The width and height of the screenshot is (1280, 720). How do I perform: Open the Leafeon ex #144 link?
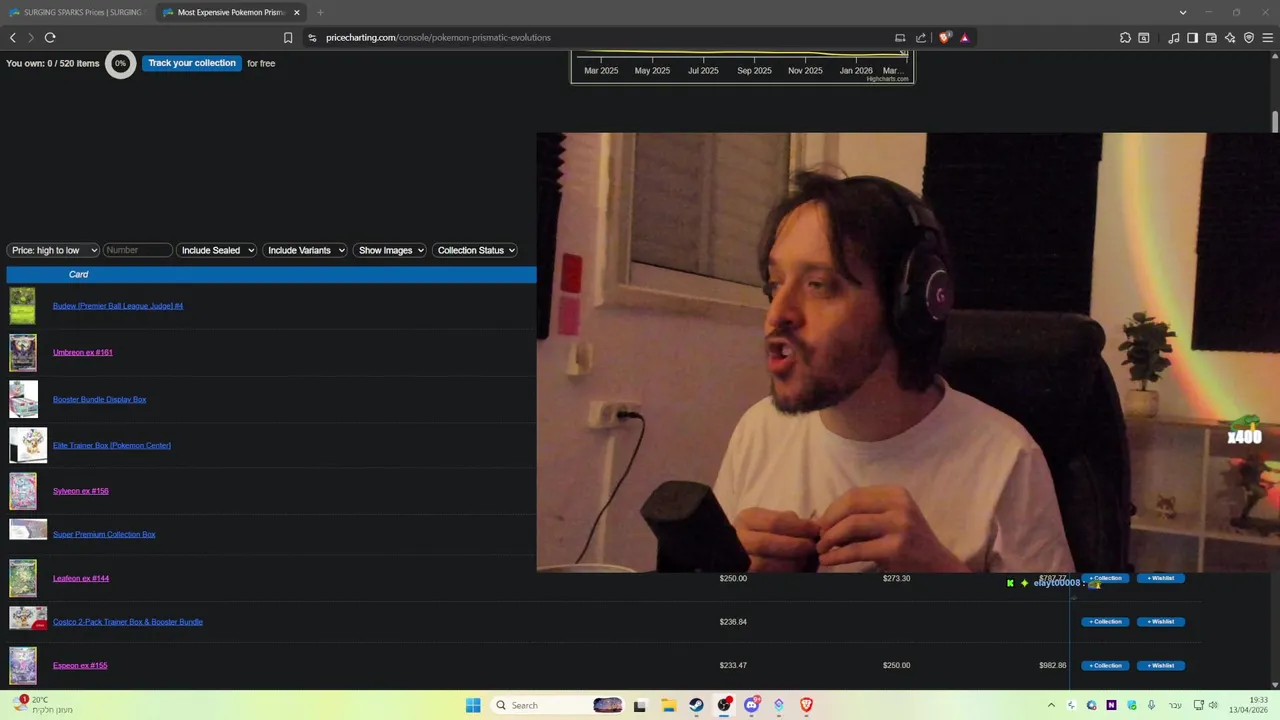81,578
